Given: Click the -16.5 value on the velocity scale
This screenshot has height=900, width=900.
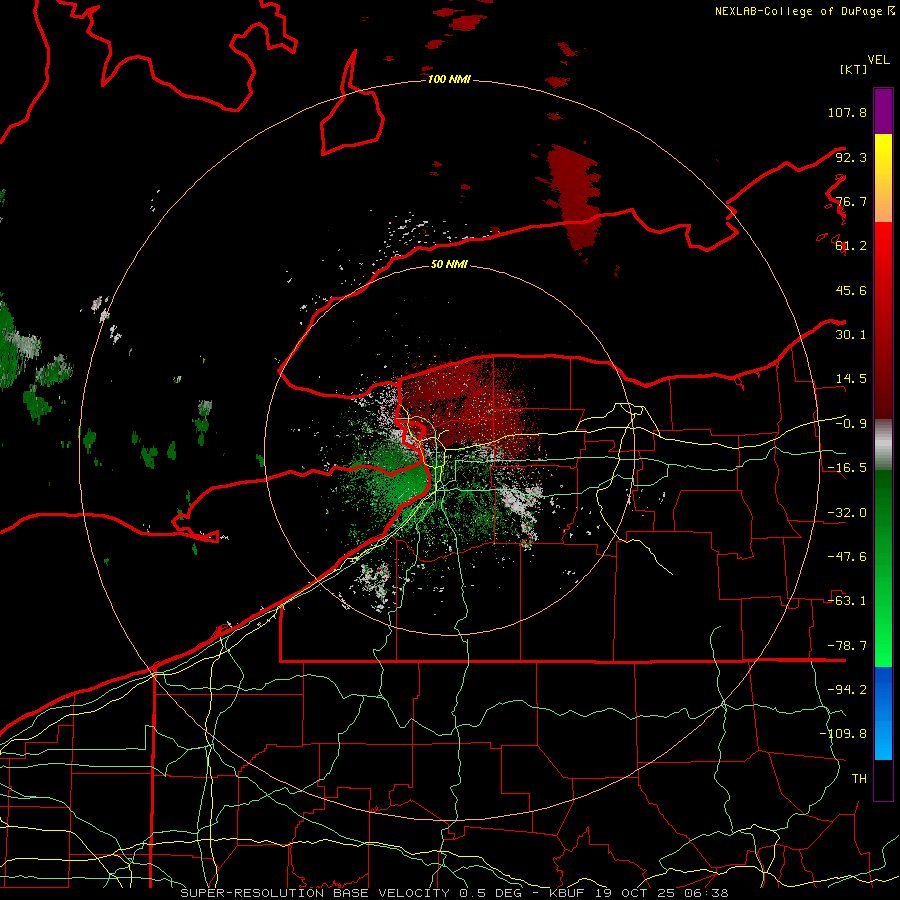Looking at the screenshot, I should coord(847,468).
